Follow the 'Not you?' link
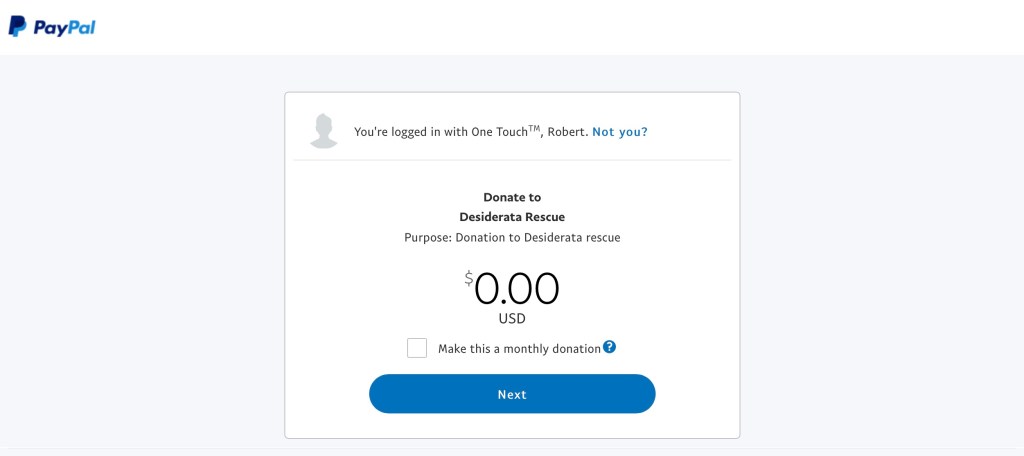 pyautogui.click(x=620, y=132)
